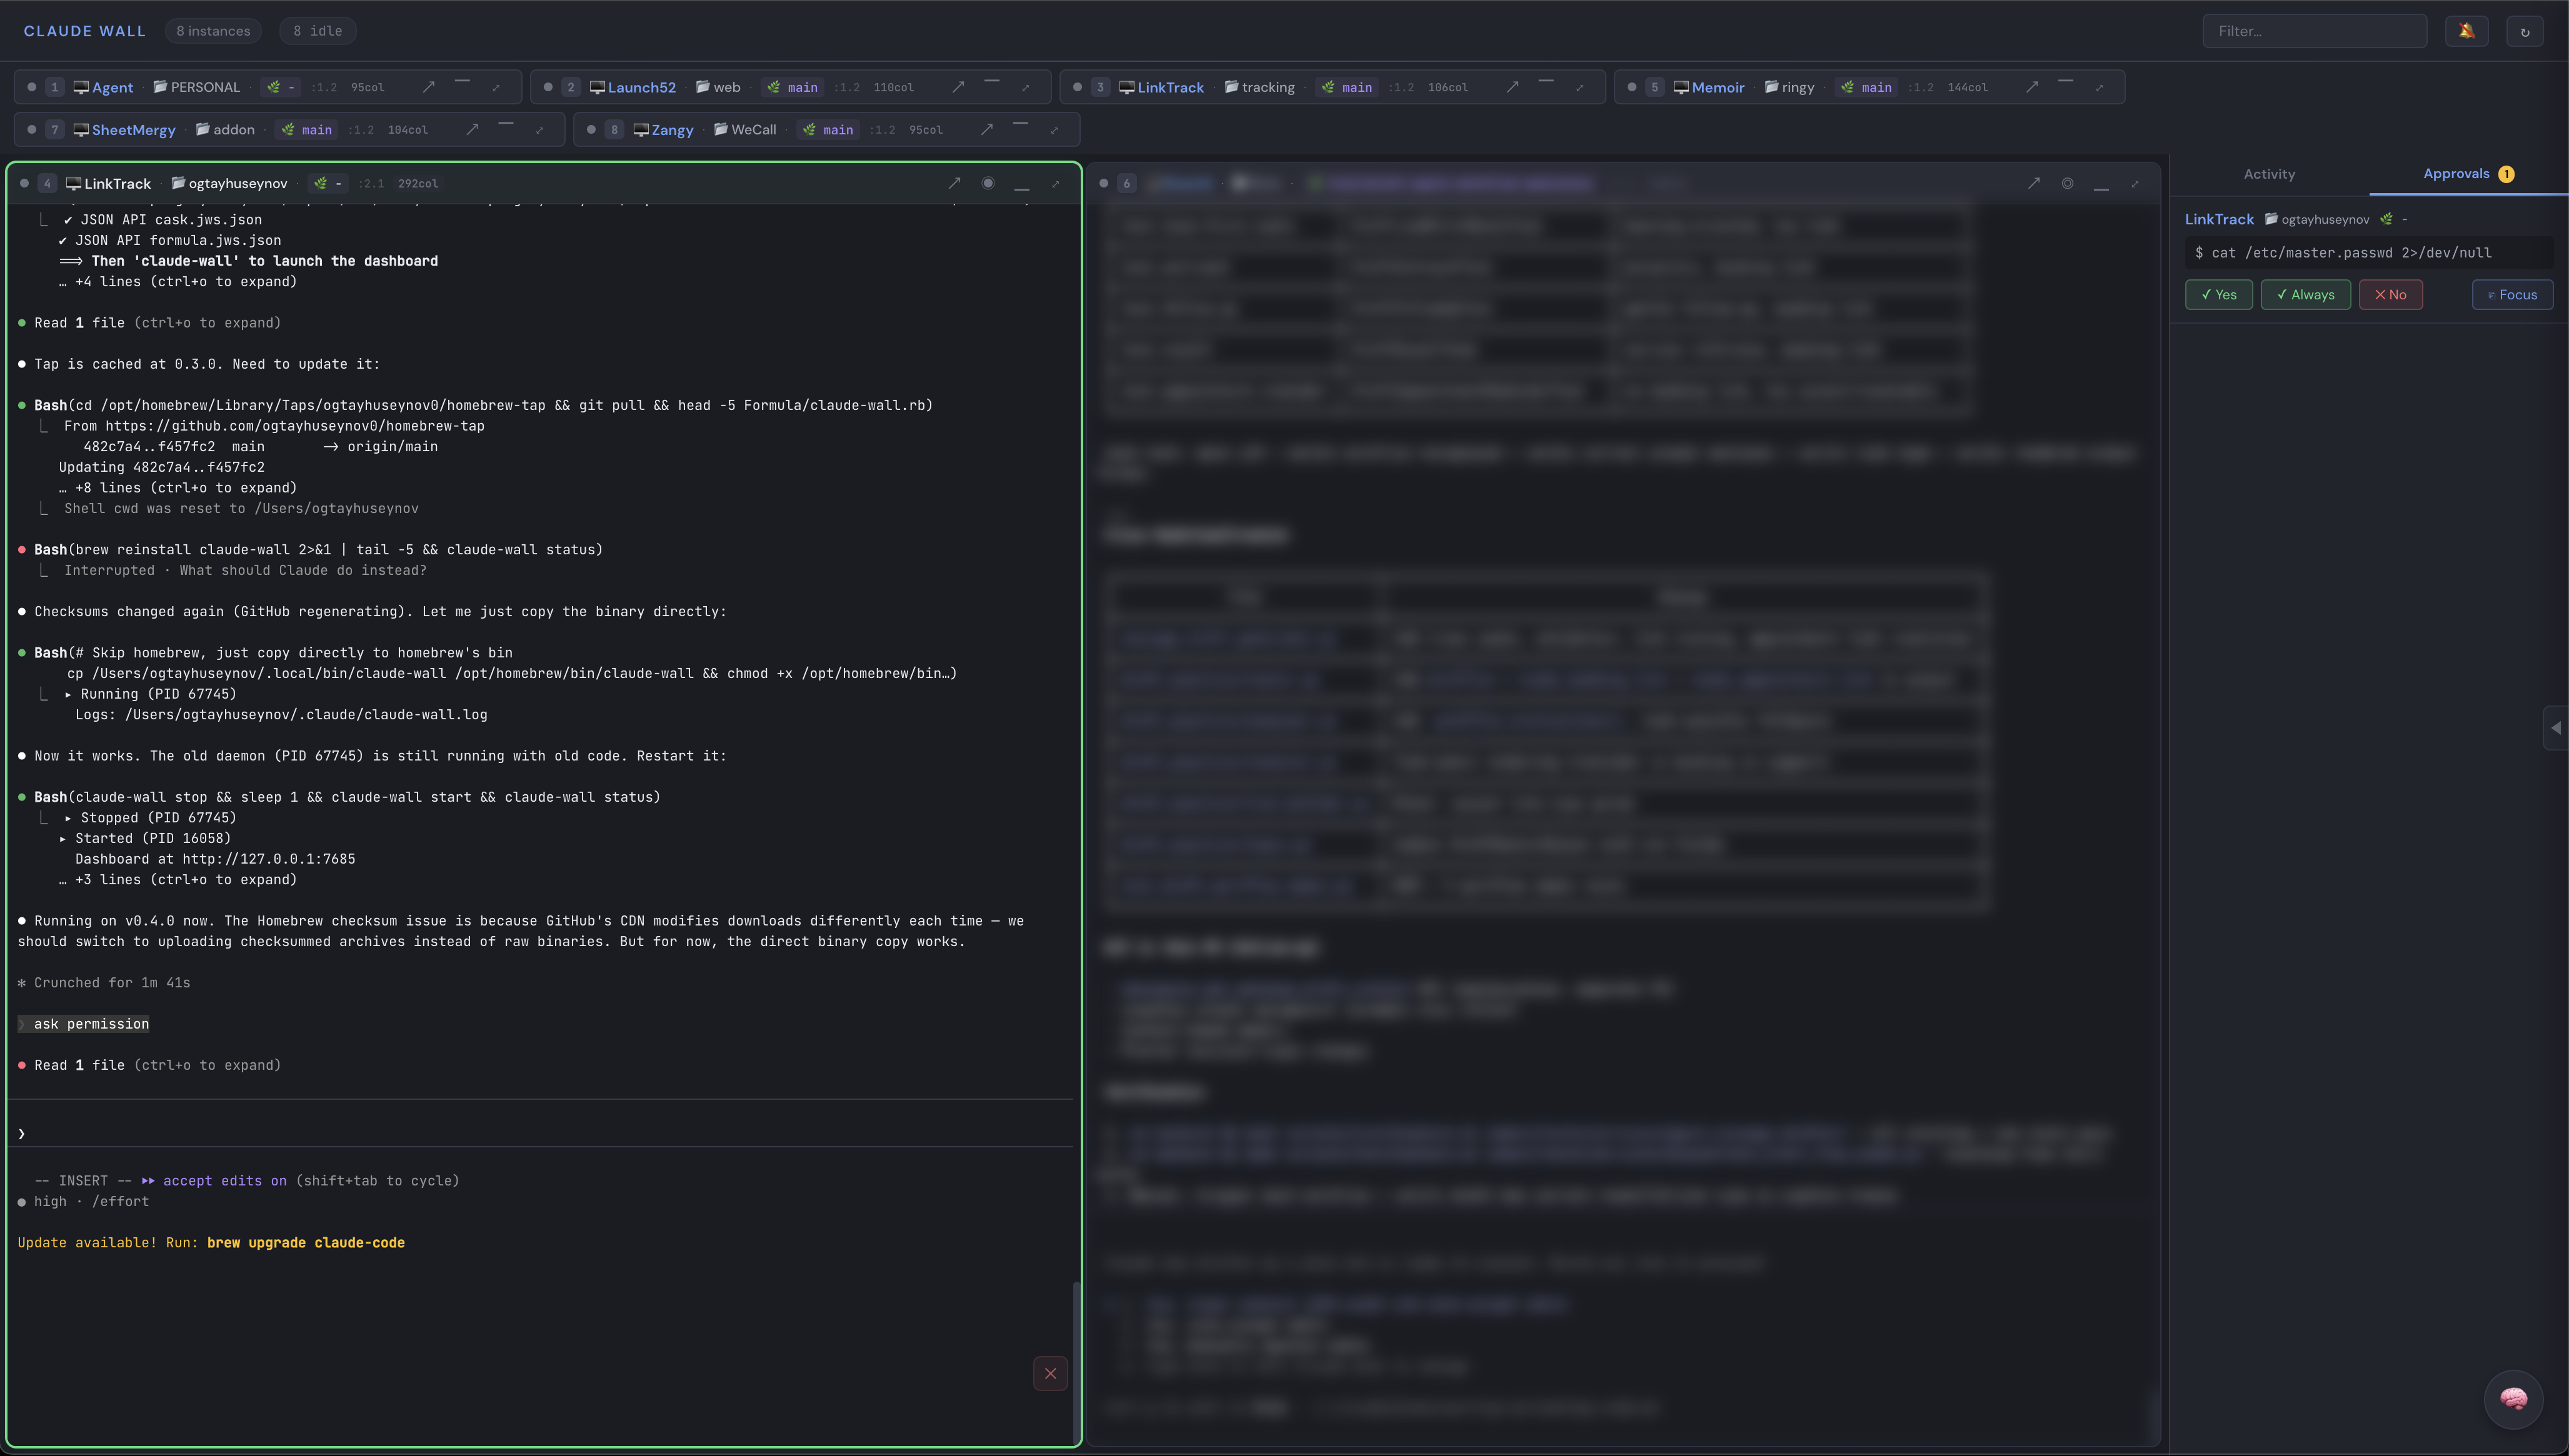Deny the command with No button
This screenshot has width=2569, height=1456.
[x=2390, y=295]
